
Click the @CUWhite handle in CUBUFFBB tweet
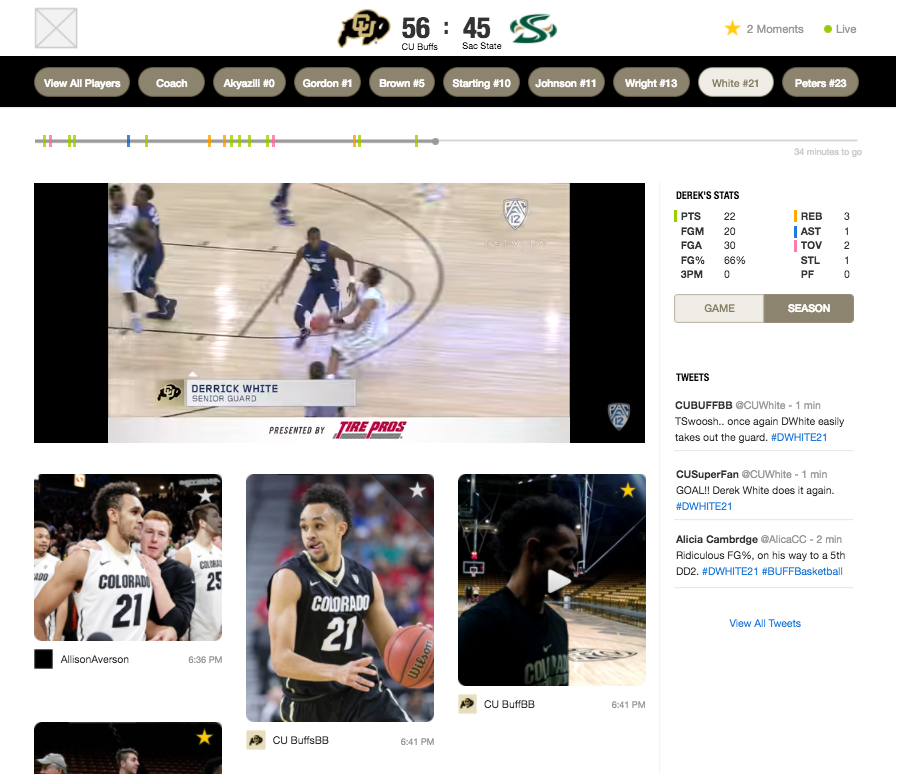(760, 405)
